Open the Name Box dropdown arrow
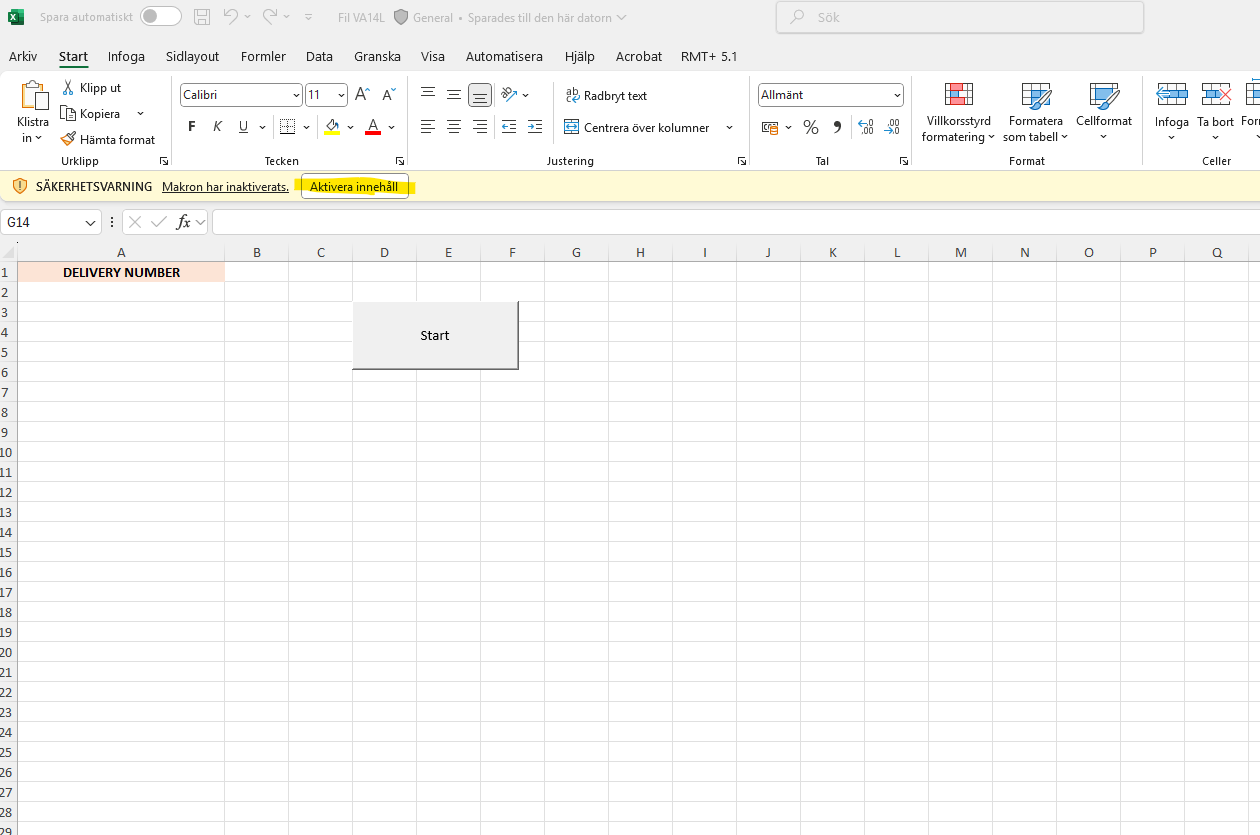 pyautogui.click(x=91, y=222)
